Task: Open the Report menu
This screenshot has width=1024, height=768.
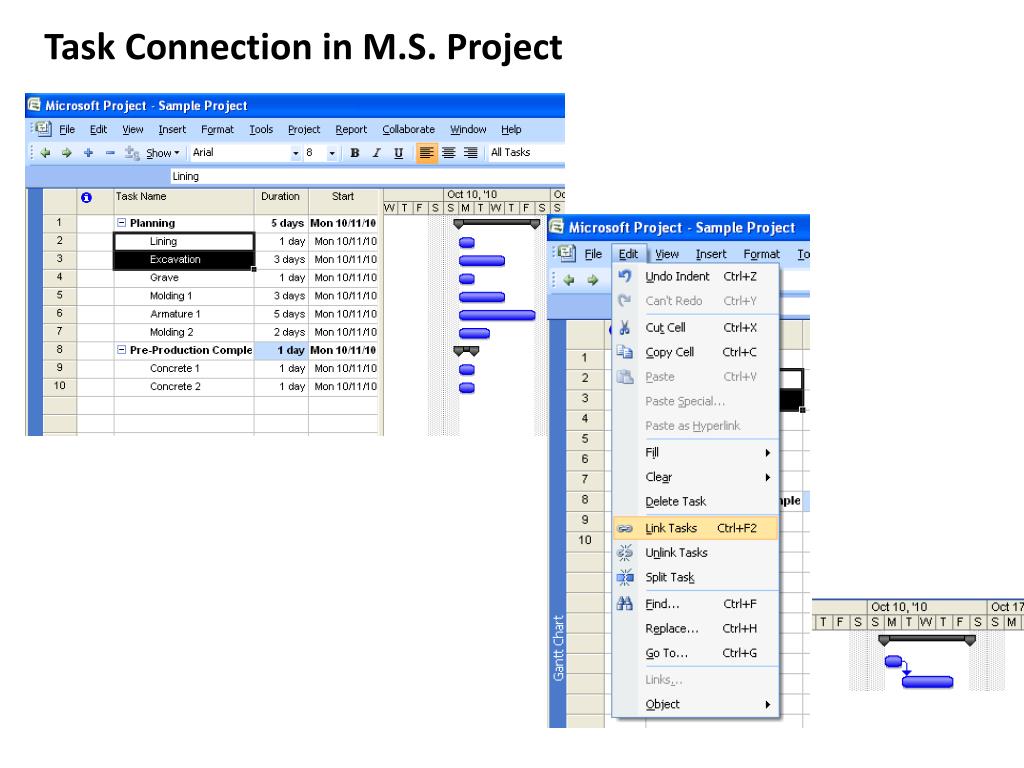Action: click(351, 129)
